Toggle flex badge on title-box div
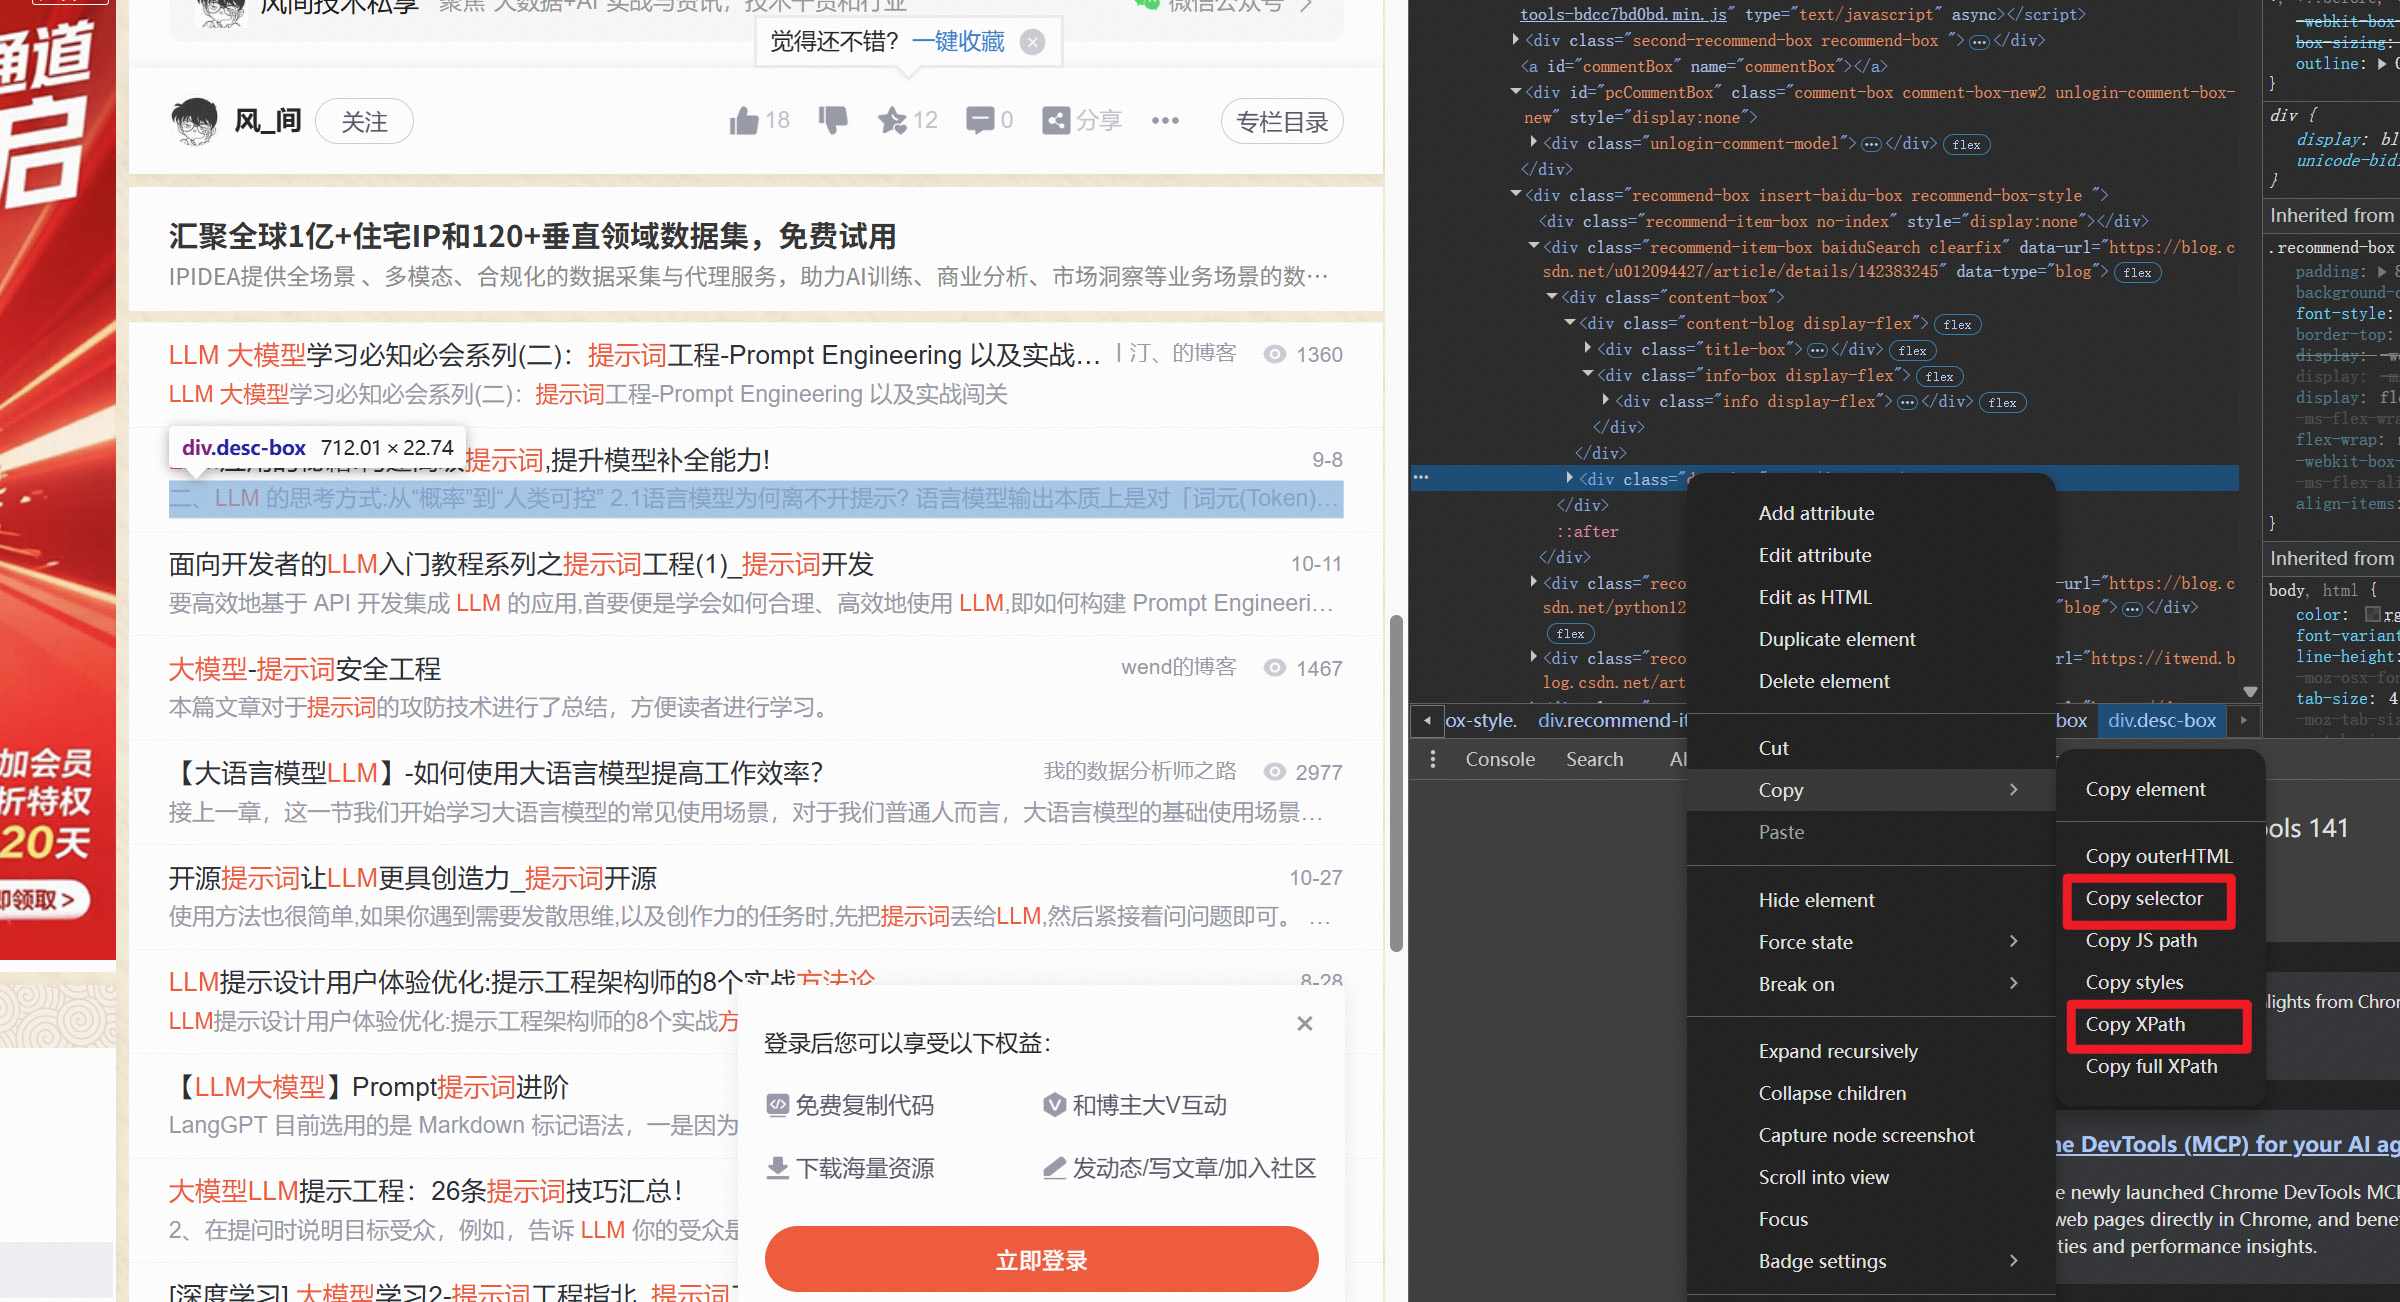 [x=1912, y=351]
